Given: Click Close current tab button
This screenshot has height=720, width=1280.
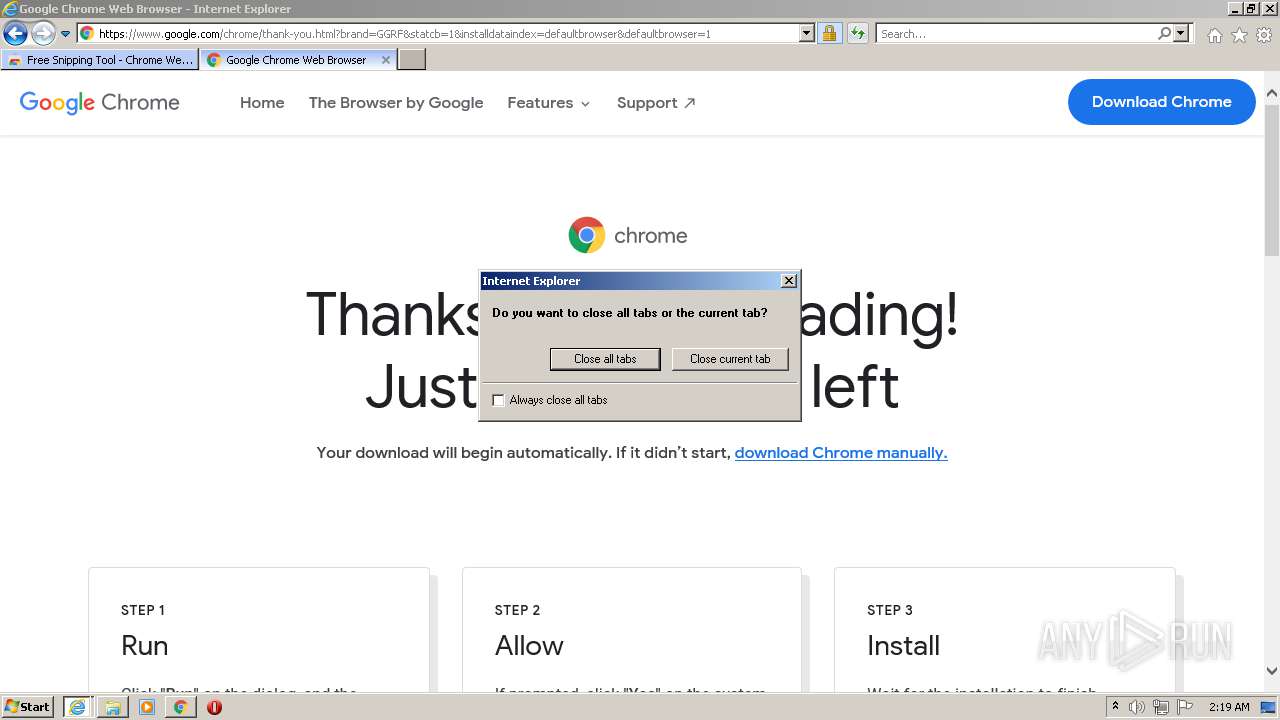Looking at the screenshot, I should click(x=730, y=359).
